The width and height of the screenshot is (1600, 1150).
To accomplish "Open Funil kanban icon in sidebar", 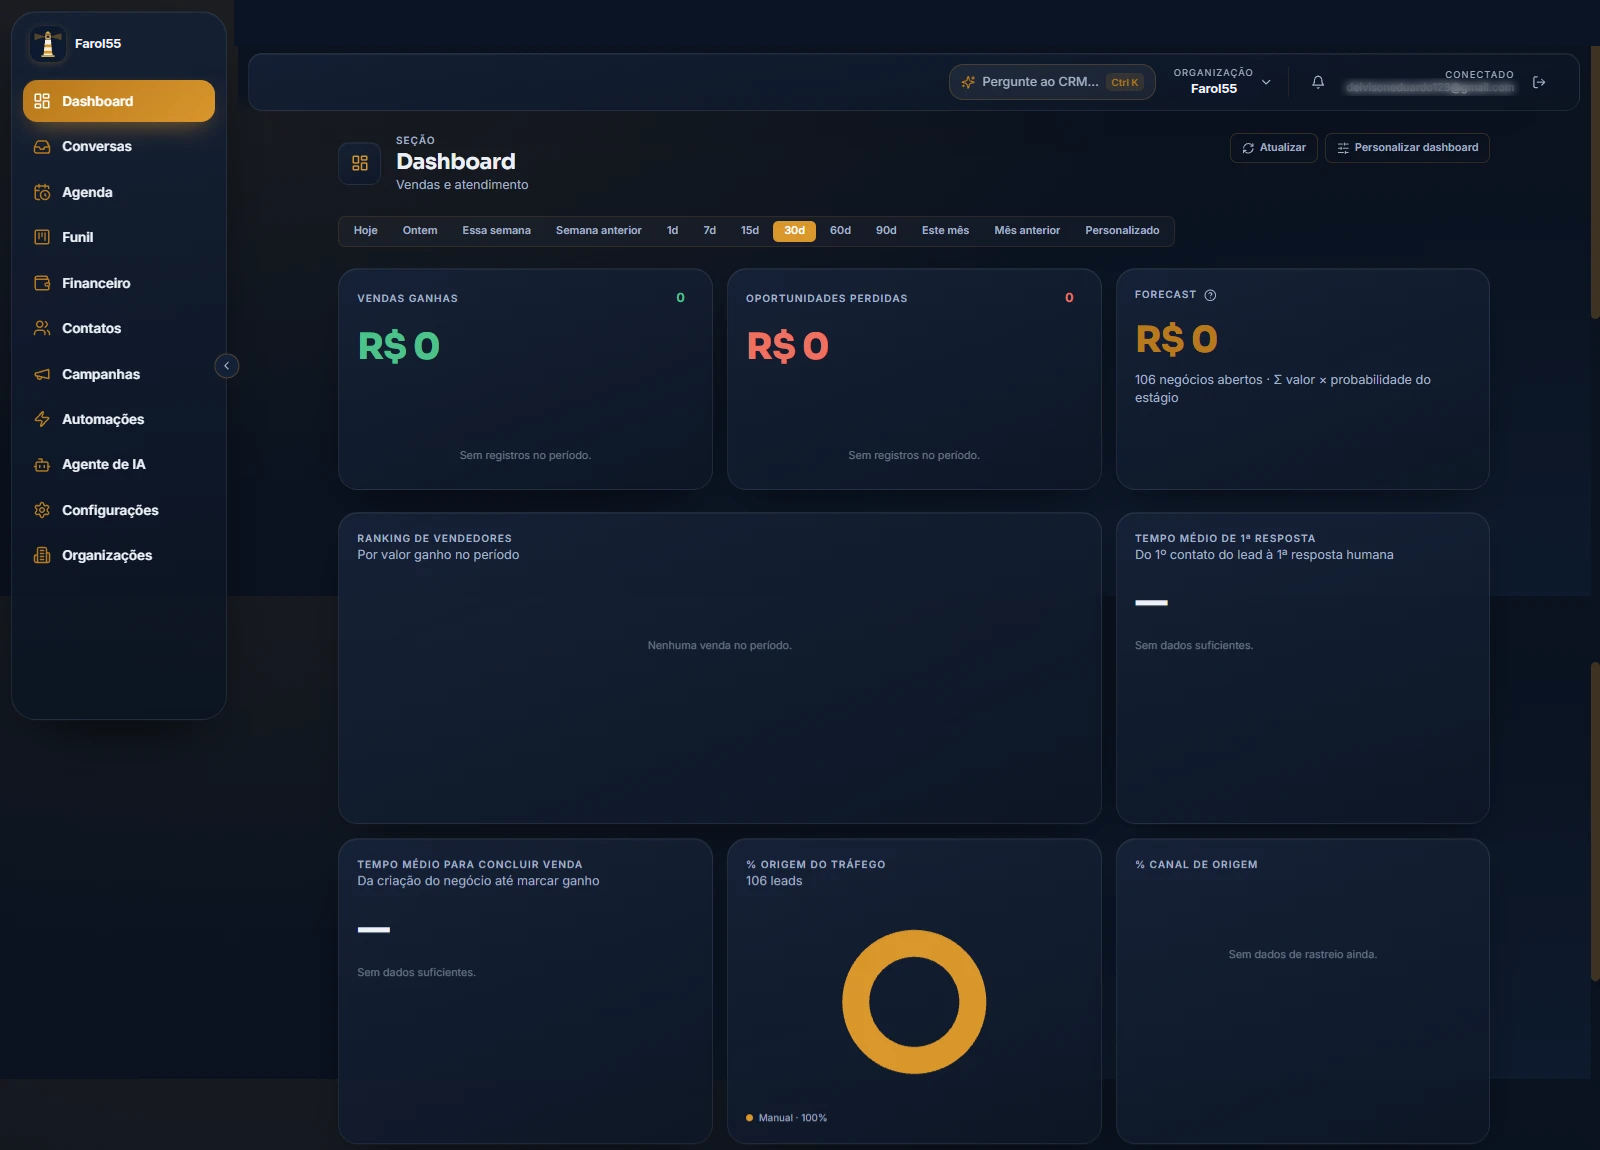I will (42, 237).
